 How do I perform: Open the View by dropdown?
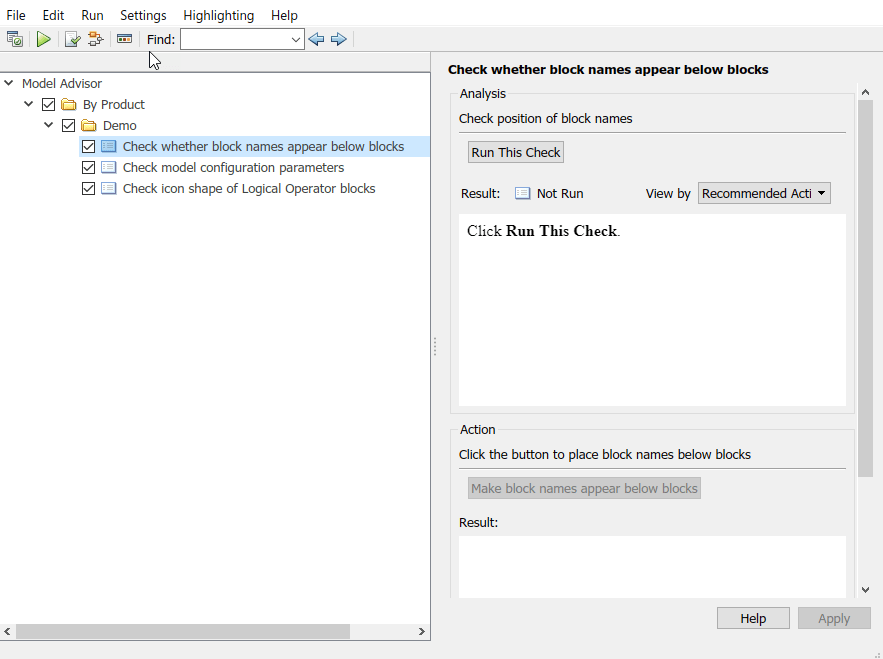764,193
